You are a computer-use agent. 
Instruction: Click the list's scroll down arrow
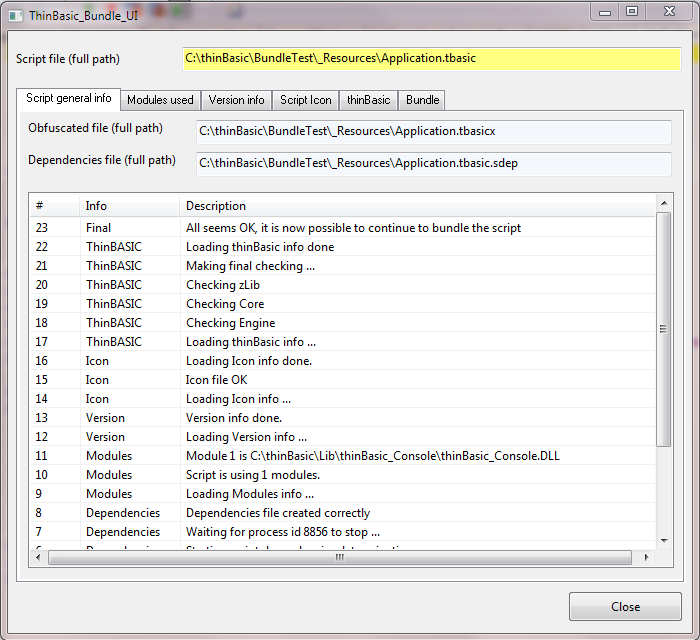click(664, 541)
